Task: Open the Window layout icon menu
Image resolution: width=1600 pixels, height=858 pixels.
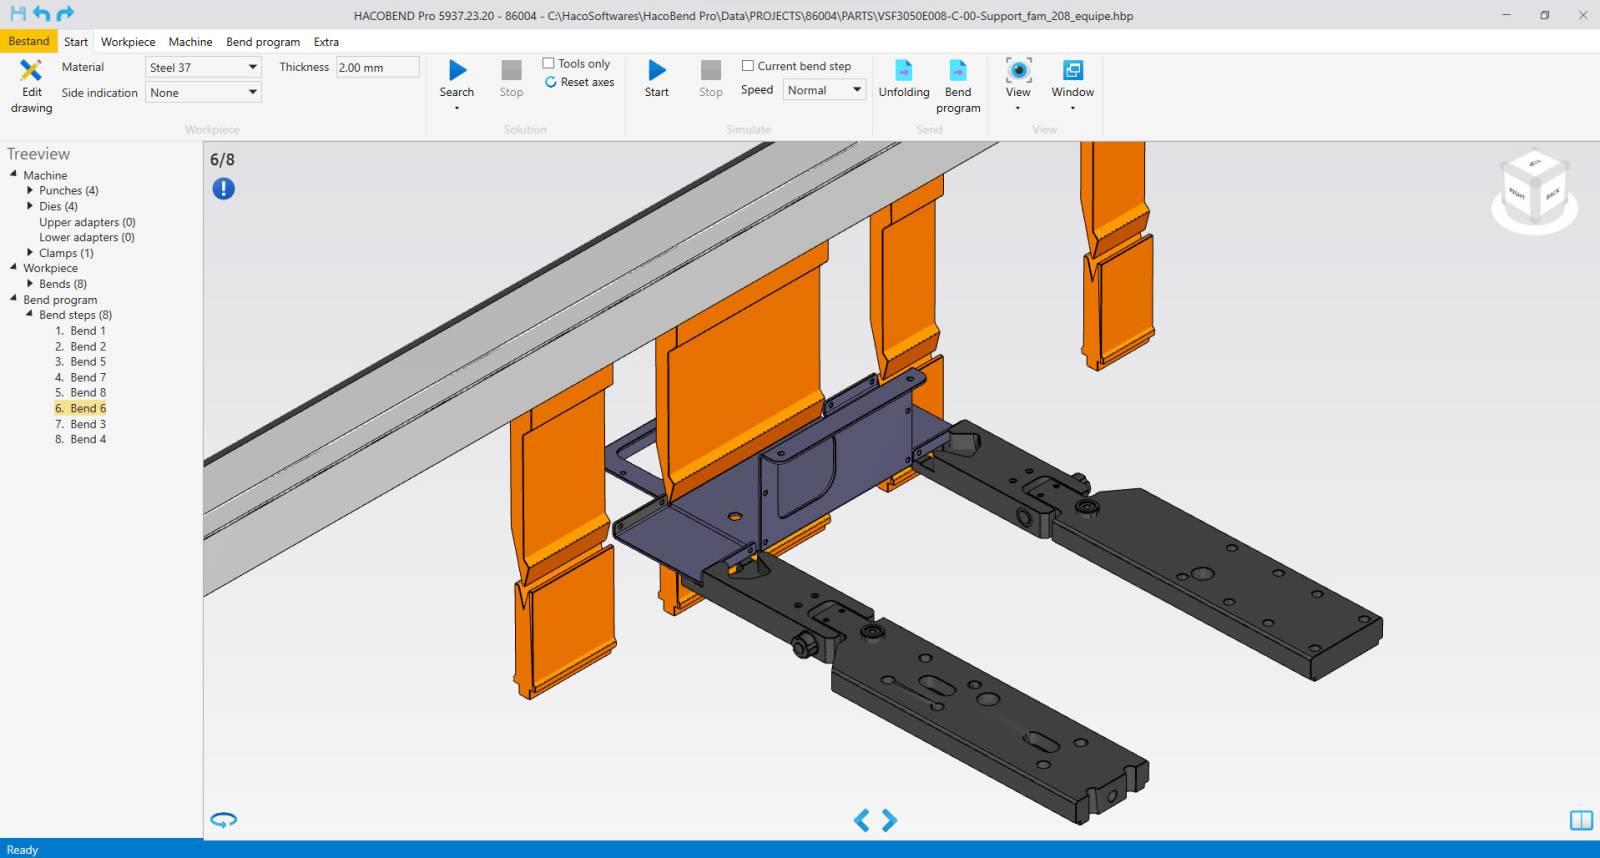Action: click(1072, 70)
